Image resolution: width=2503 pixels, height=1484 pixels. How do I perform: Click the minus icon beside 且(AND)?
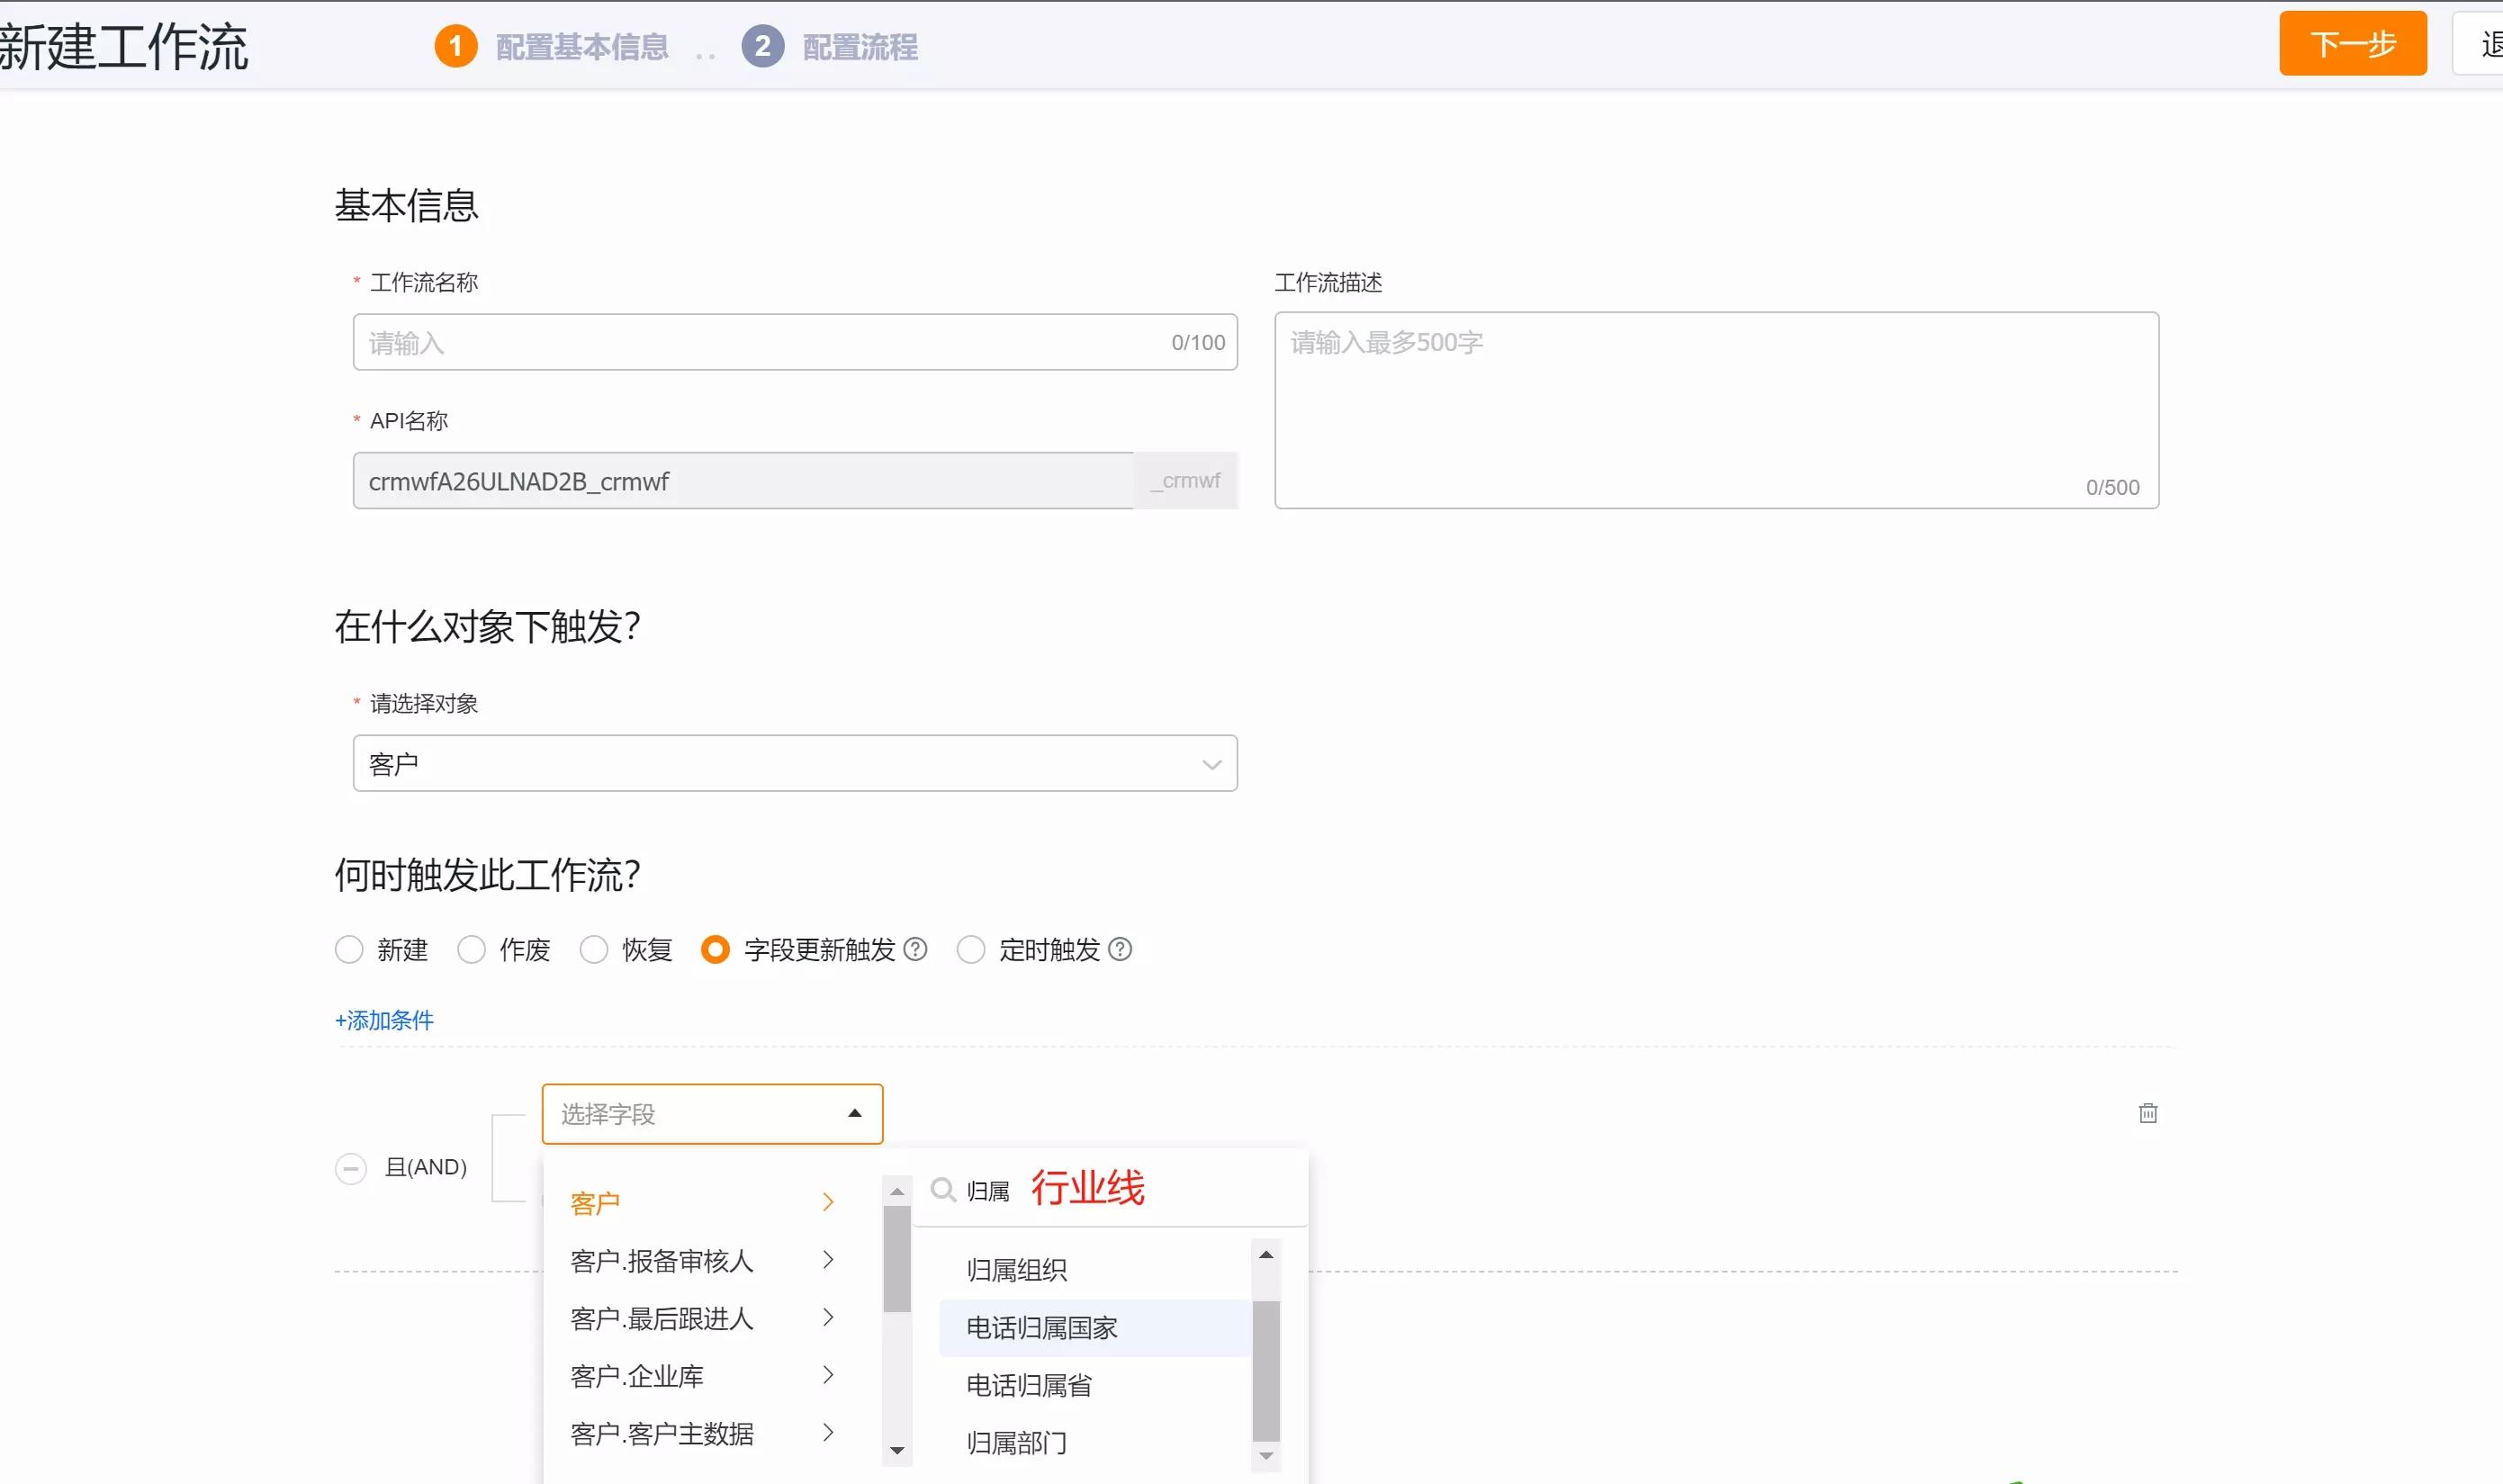351,1167
